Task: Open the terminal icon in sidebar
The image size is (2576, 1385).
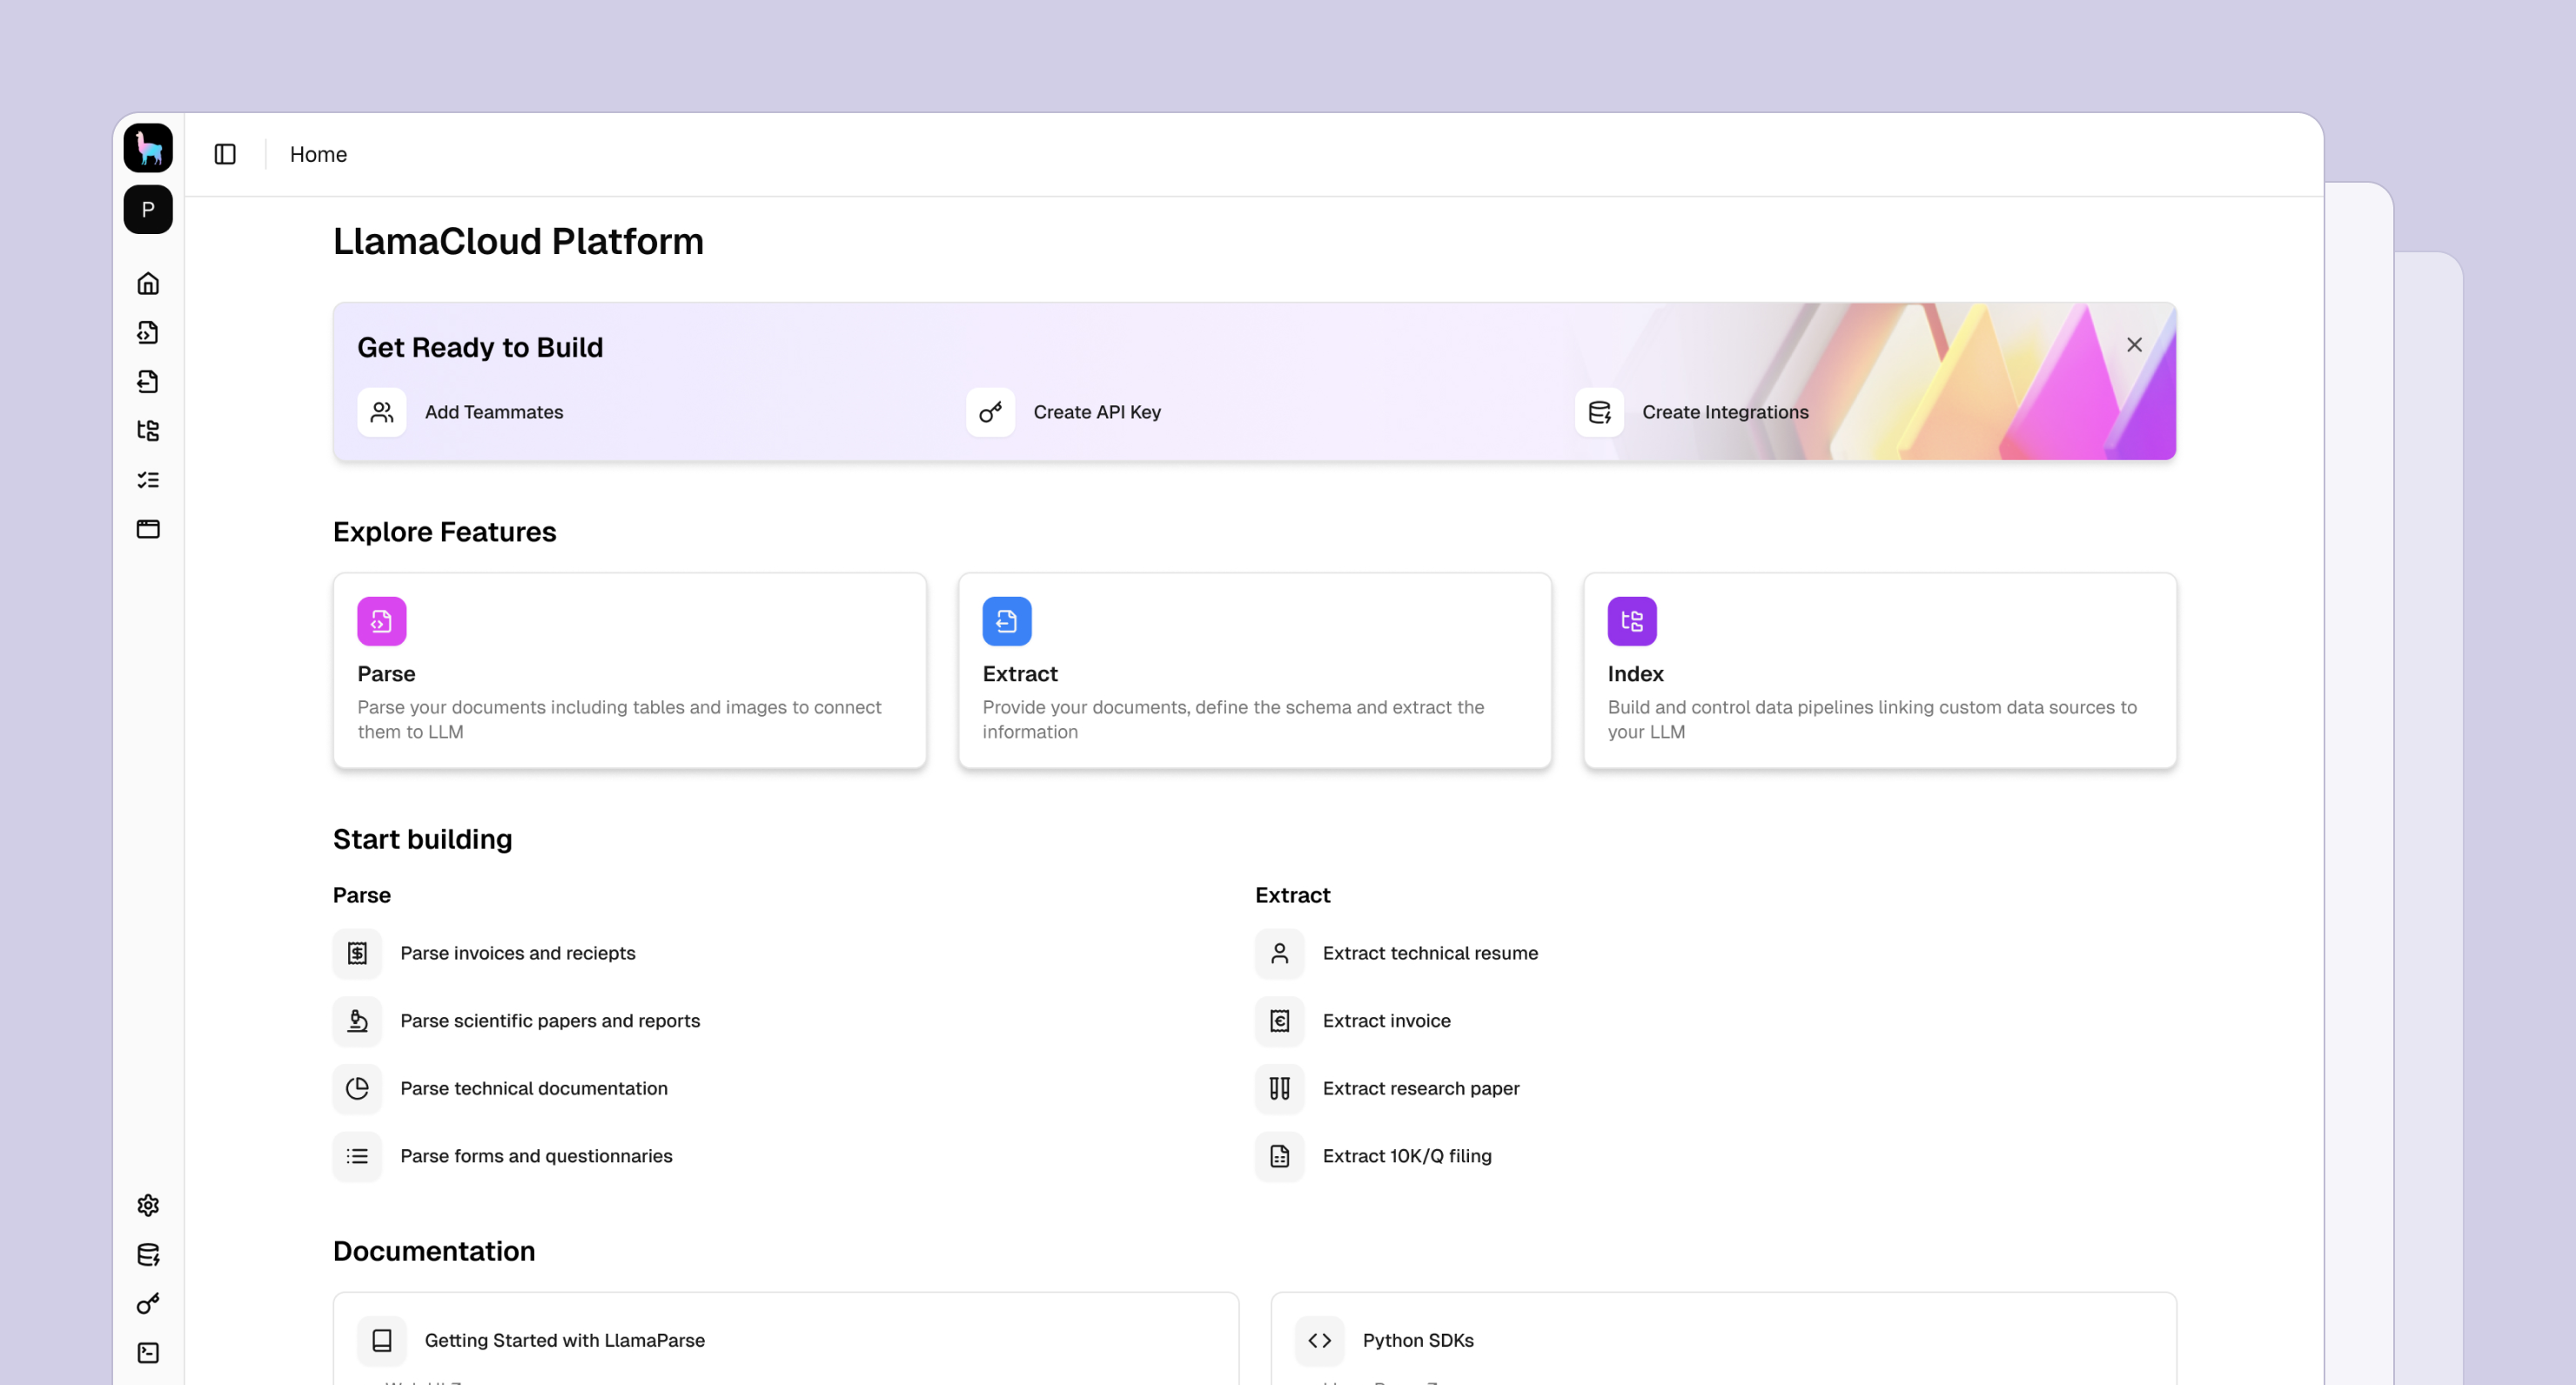Action: (x=148, y=1352)
